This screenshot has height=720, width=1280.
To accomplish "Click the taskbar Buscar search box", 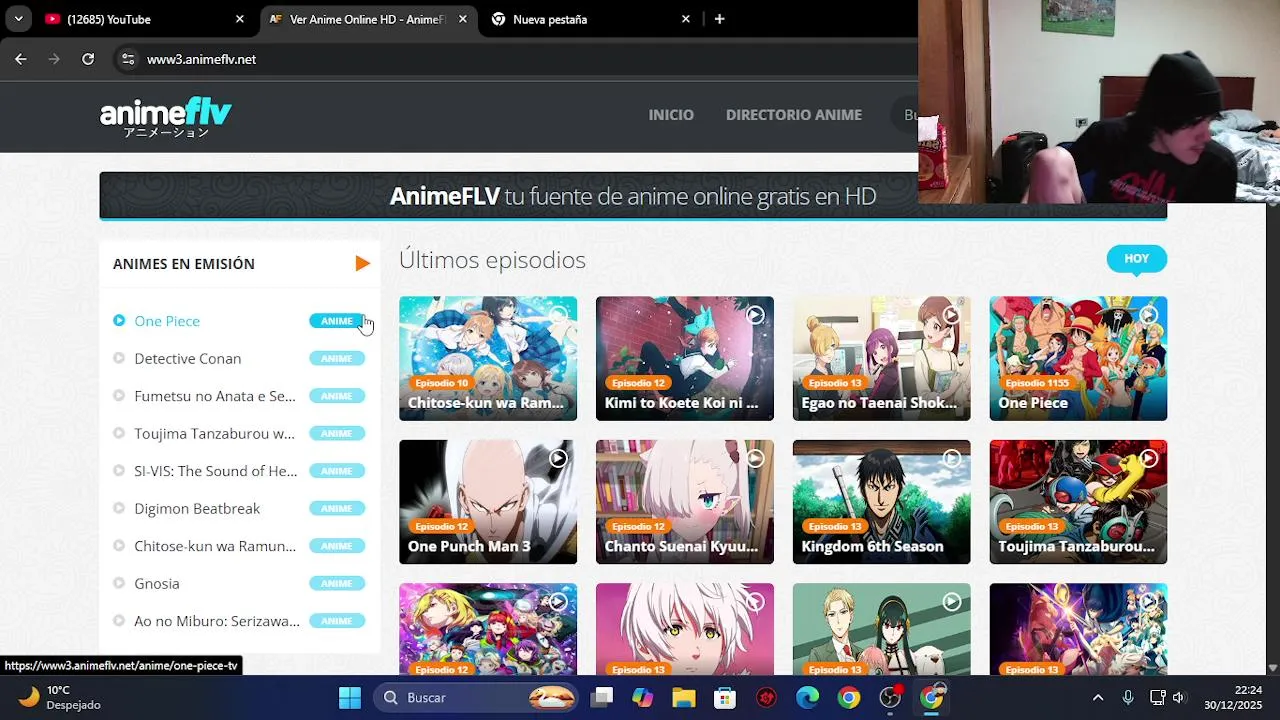I will [478, 697].
